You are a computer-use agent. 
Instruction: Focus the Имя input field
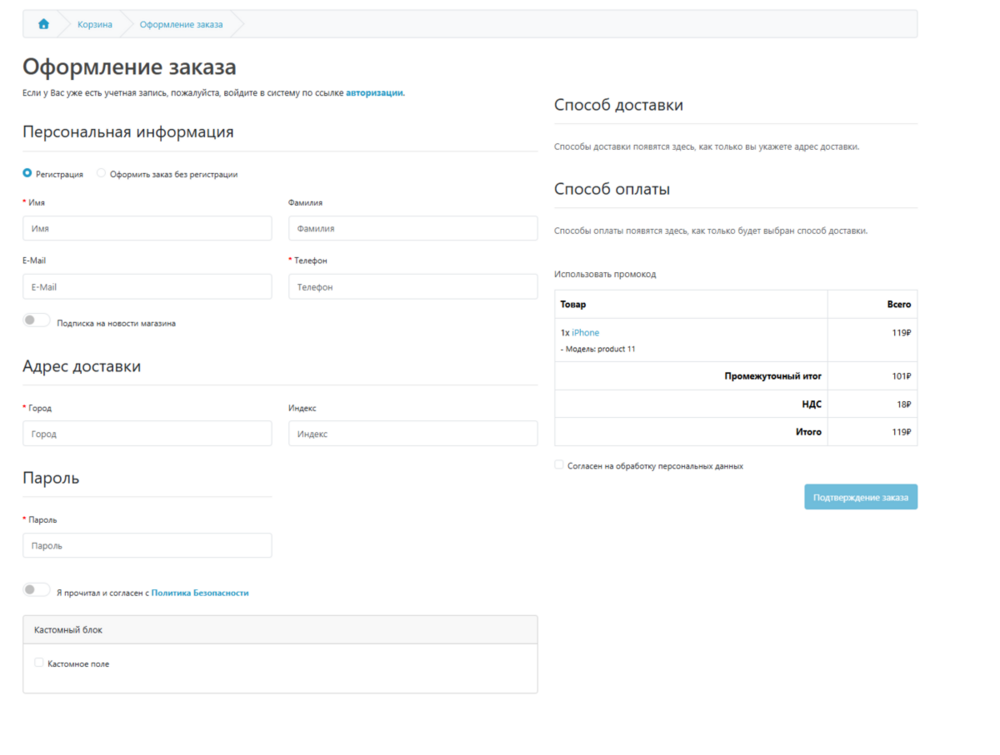147,228
